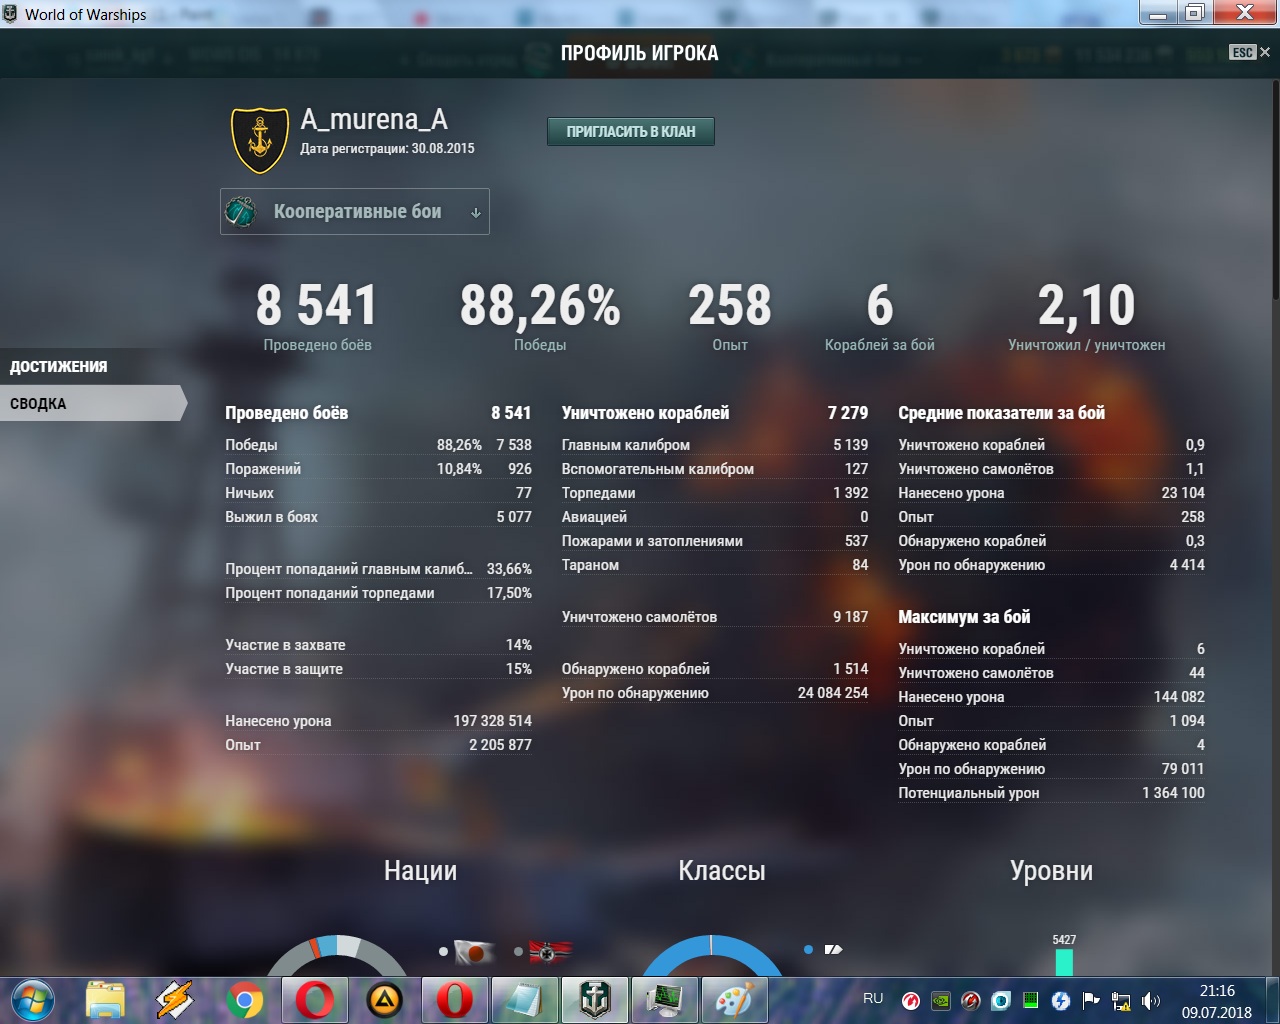Click the Уничтожено кораблей 7 279 heading
This screenshot has height=1024, width=1280.
point(715,413)
